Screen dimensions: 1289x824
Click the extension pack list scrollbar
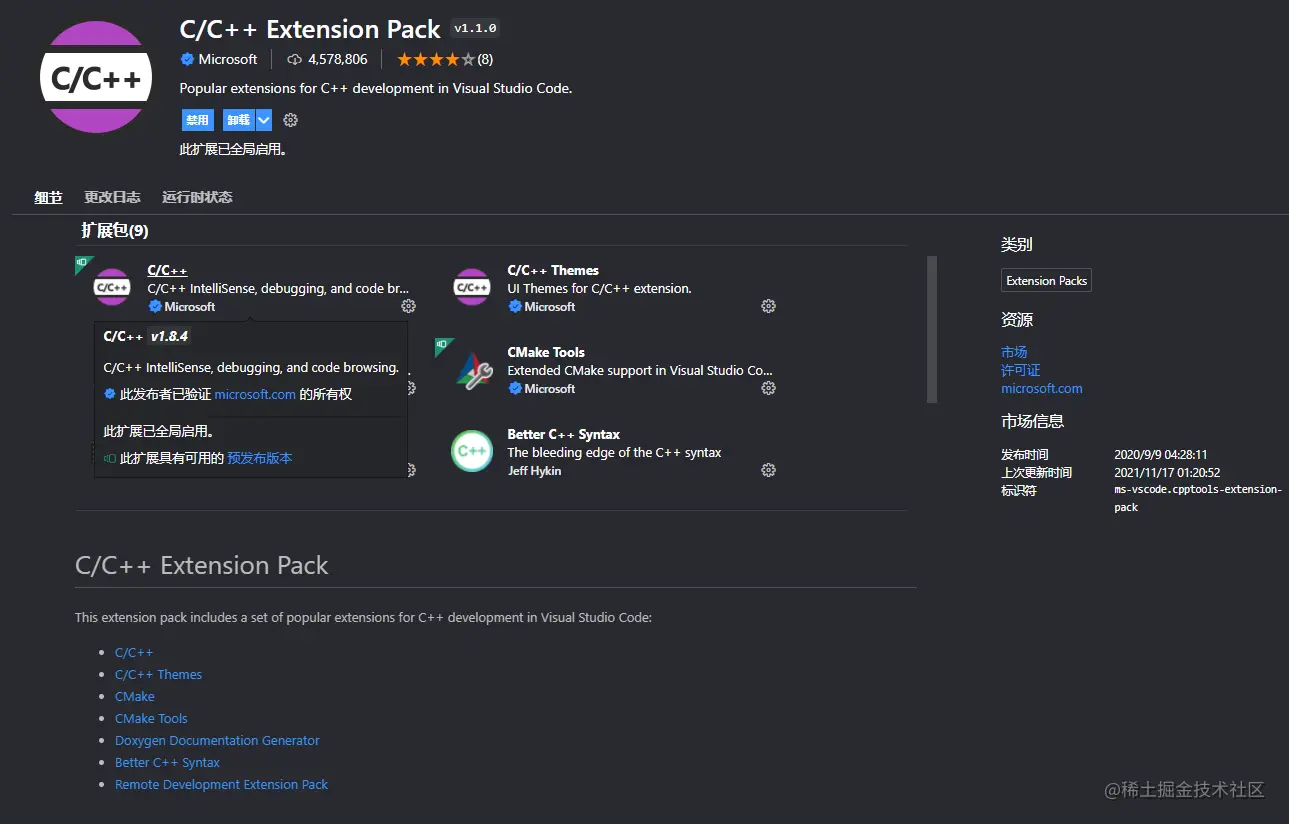(x=932, y=329)
